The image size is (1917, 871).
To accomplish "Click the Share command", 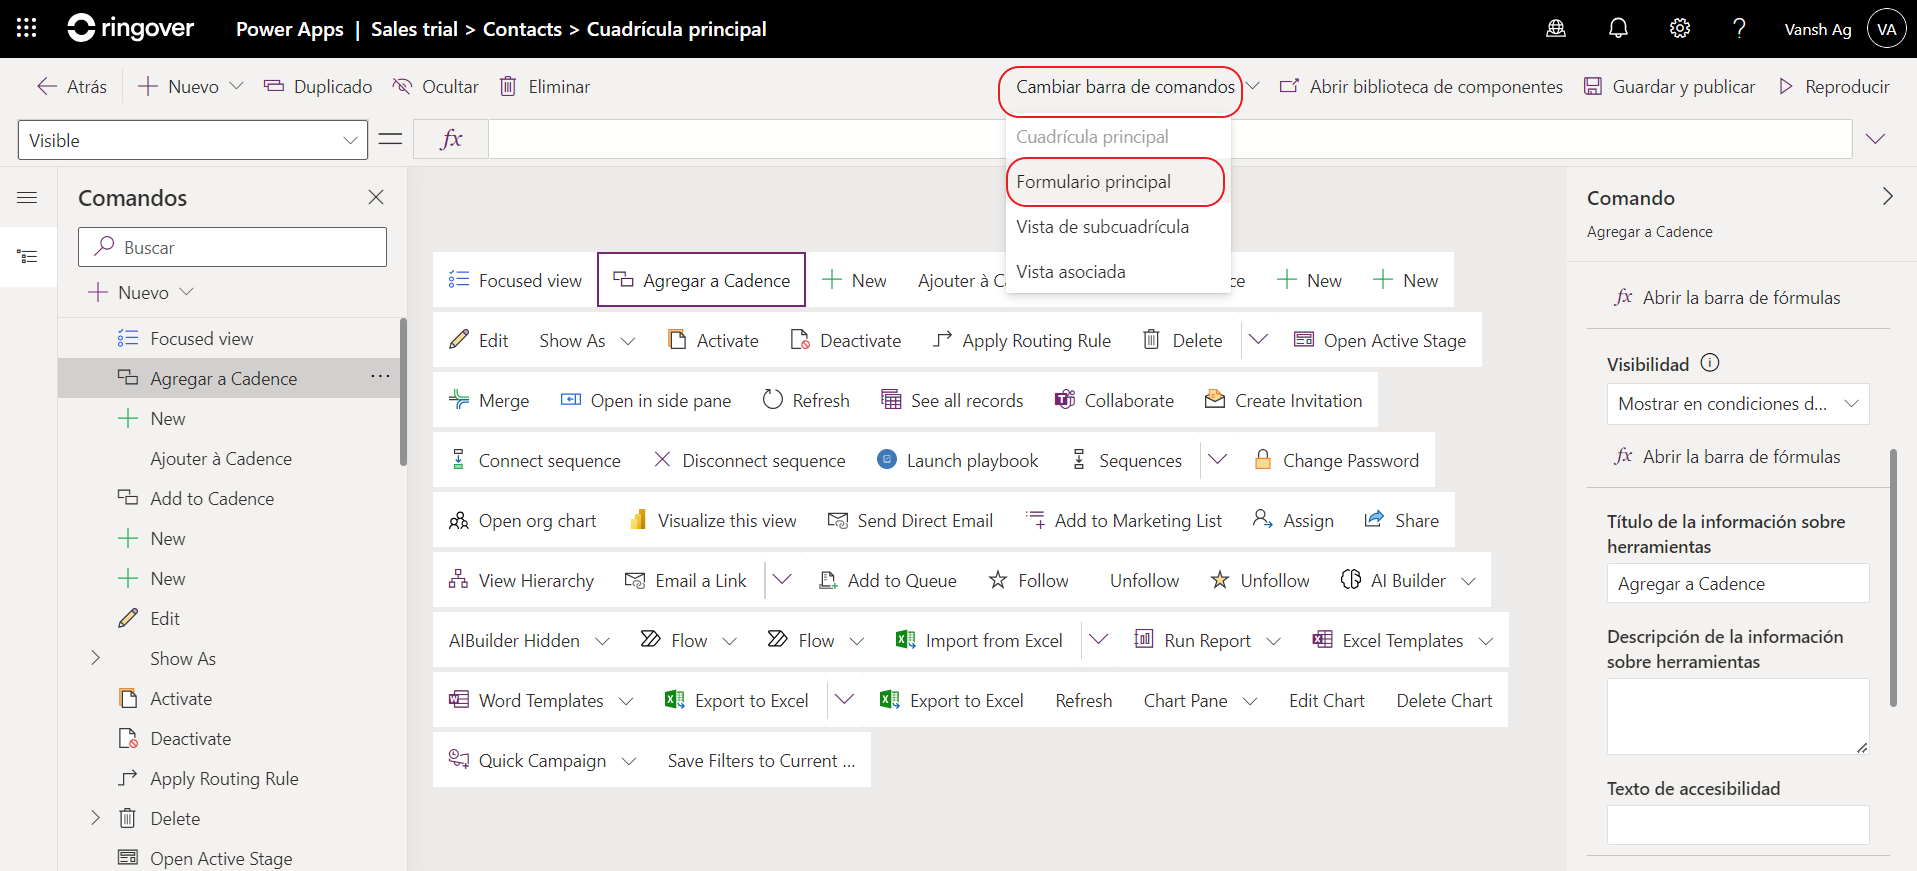I will pos(1401,520).
